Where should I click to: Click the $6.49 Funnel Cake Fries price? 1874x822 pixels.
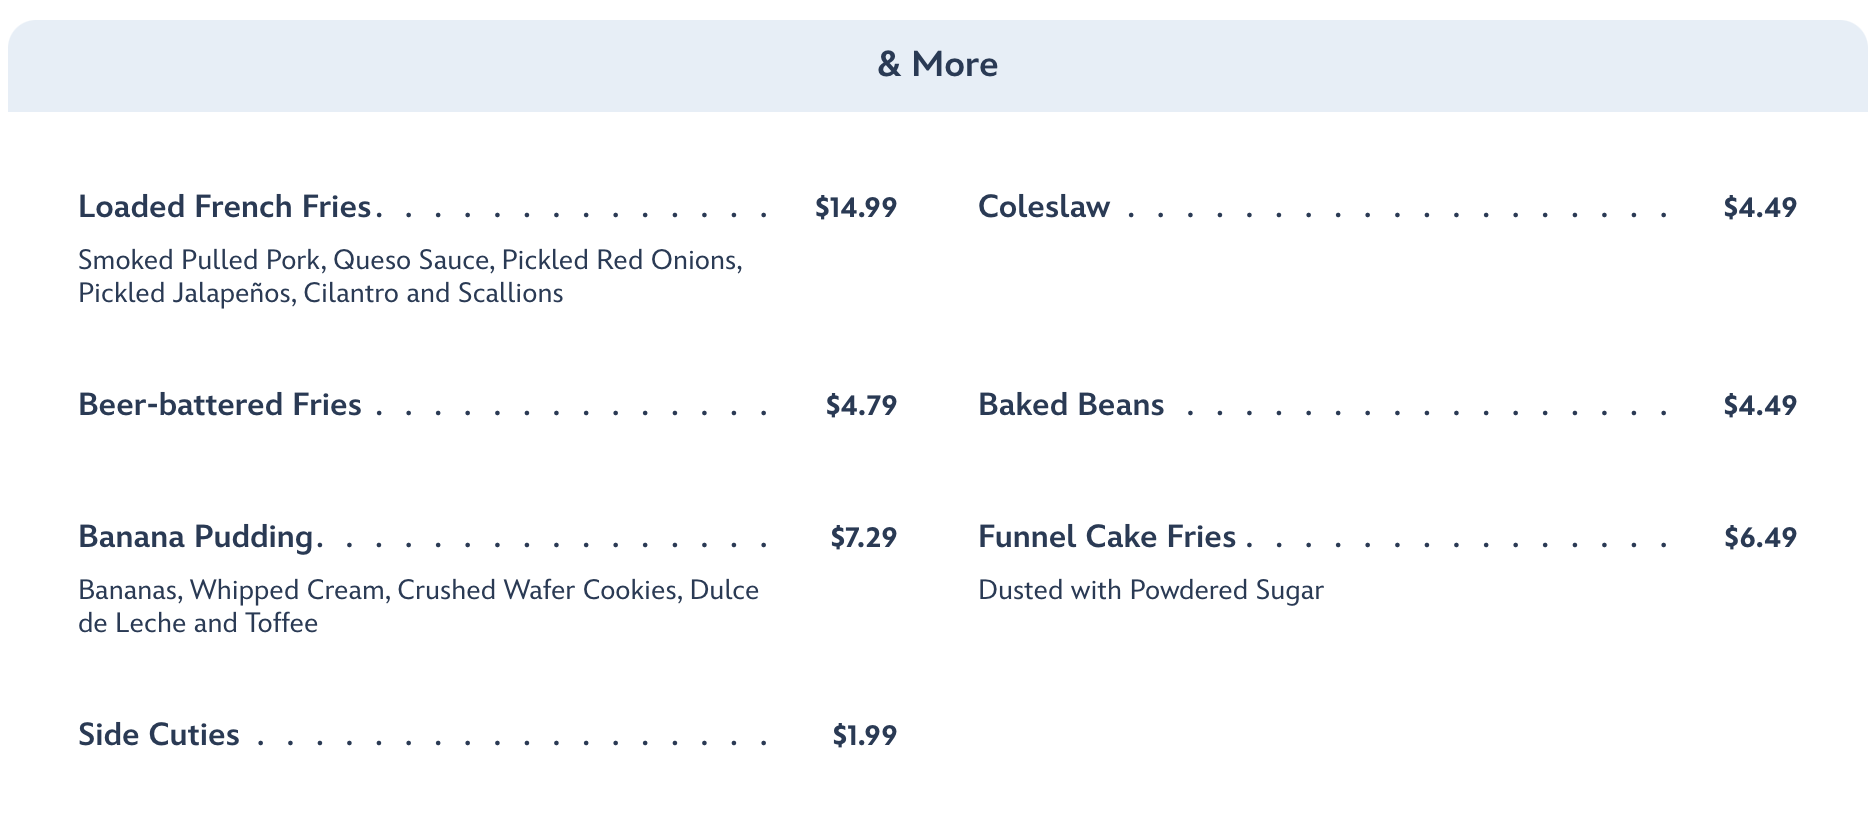point(1760,538)
